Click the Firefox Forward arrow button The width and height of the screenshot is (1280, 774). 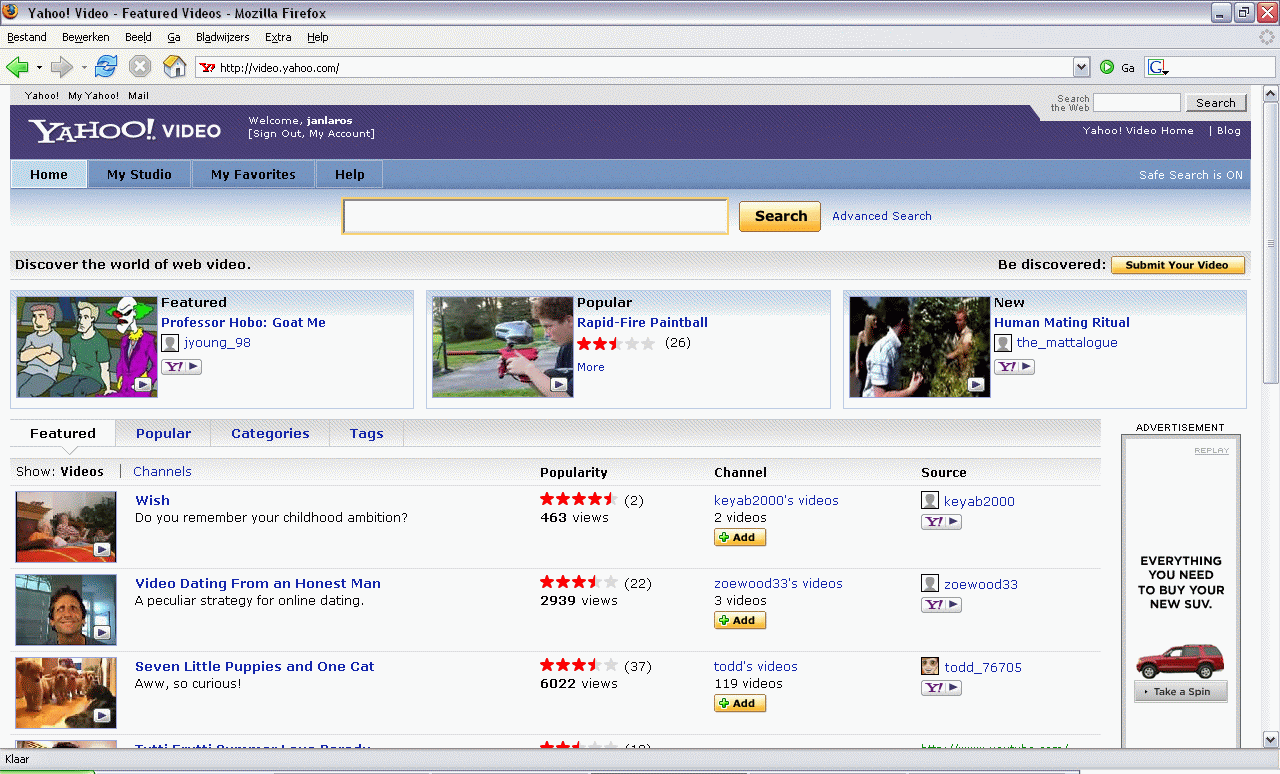click(62, 67)
